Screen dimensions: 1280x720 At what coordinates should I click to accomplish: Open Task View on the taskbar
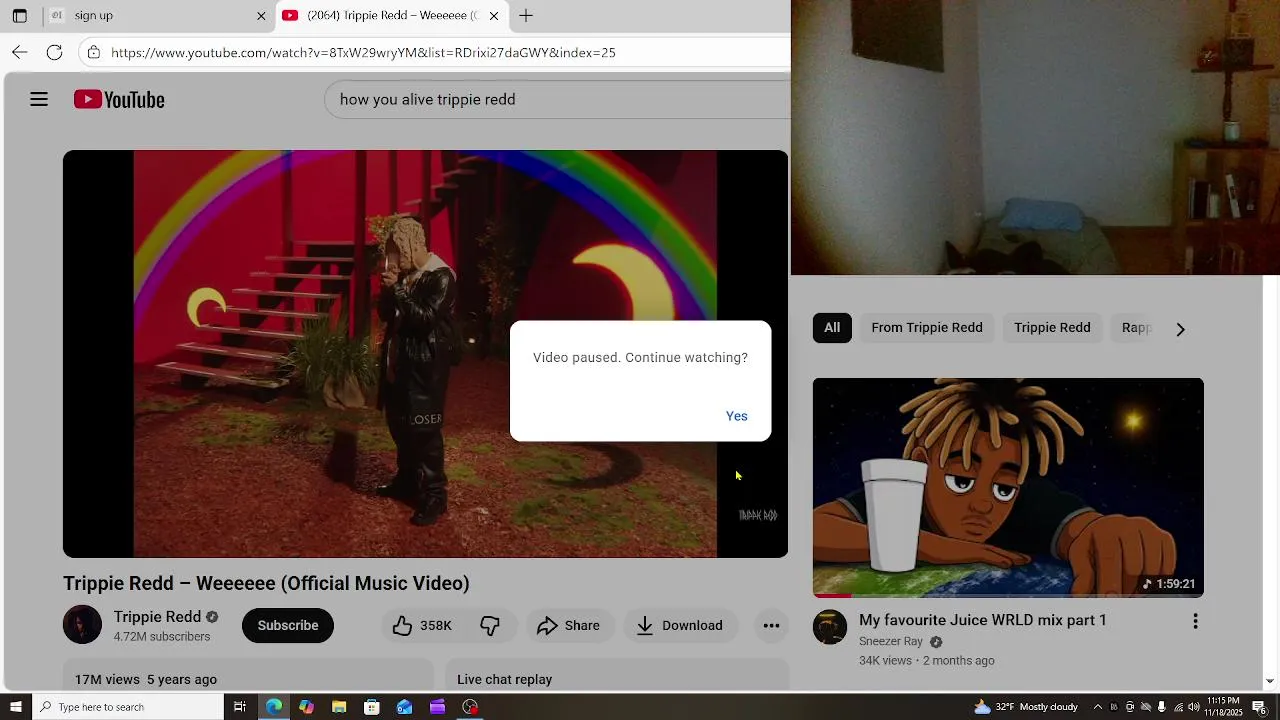click(x=240, y=707)
